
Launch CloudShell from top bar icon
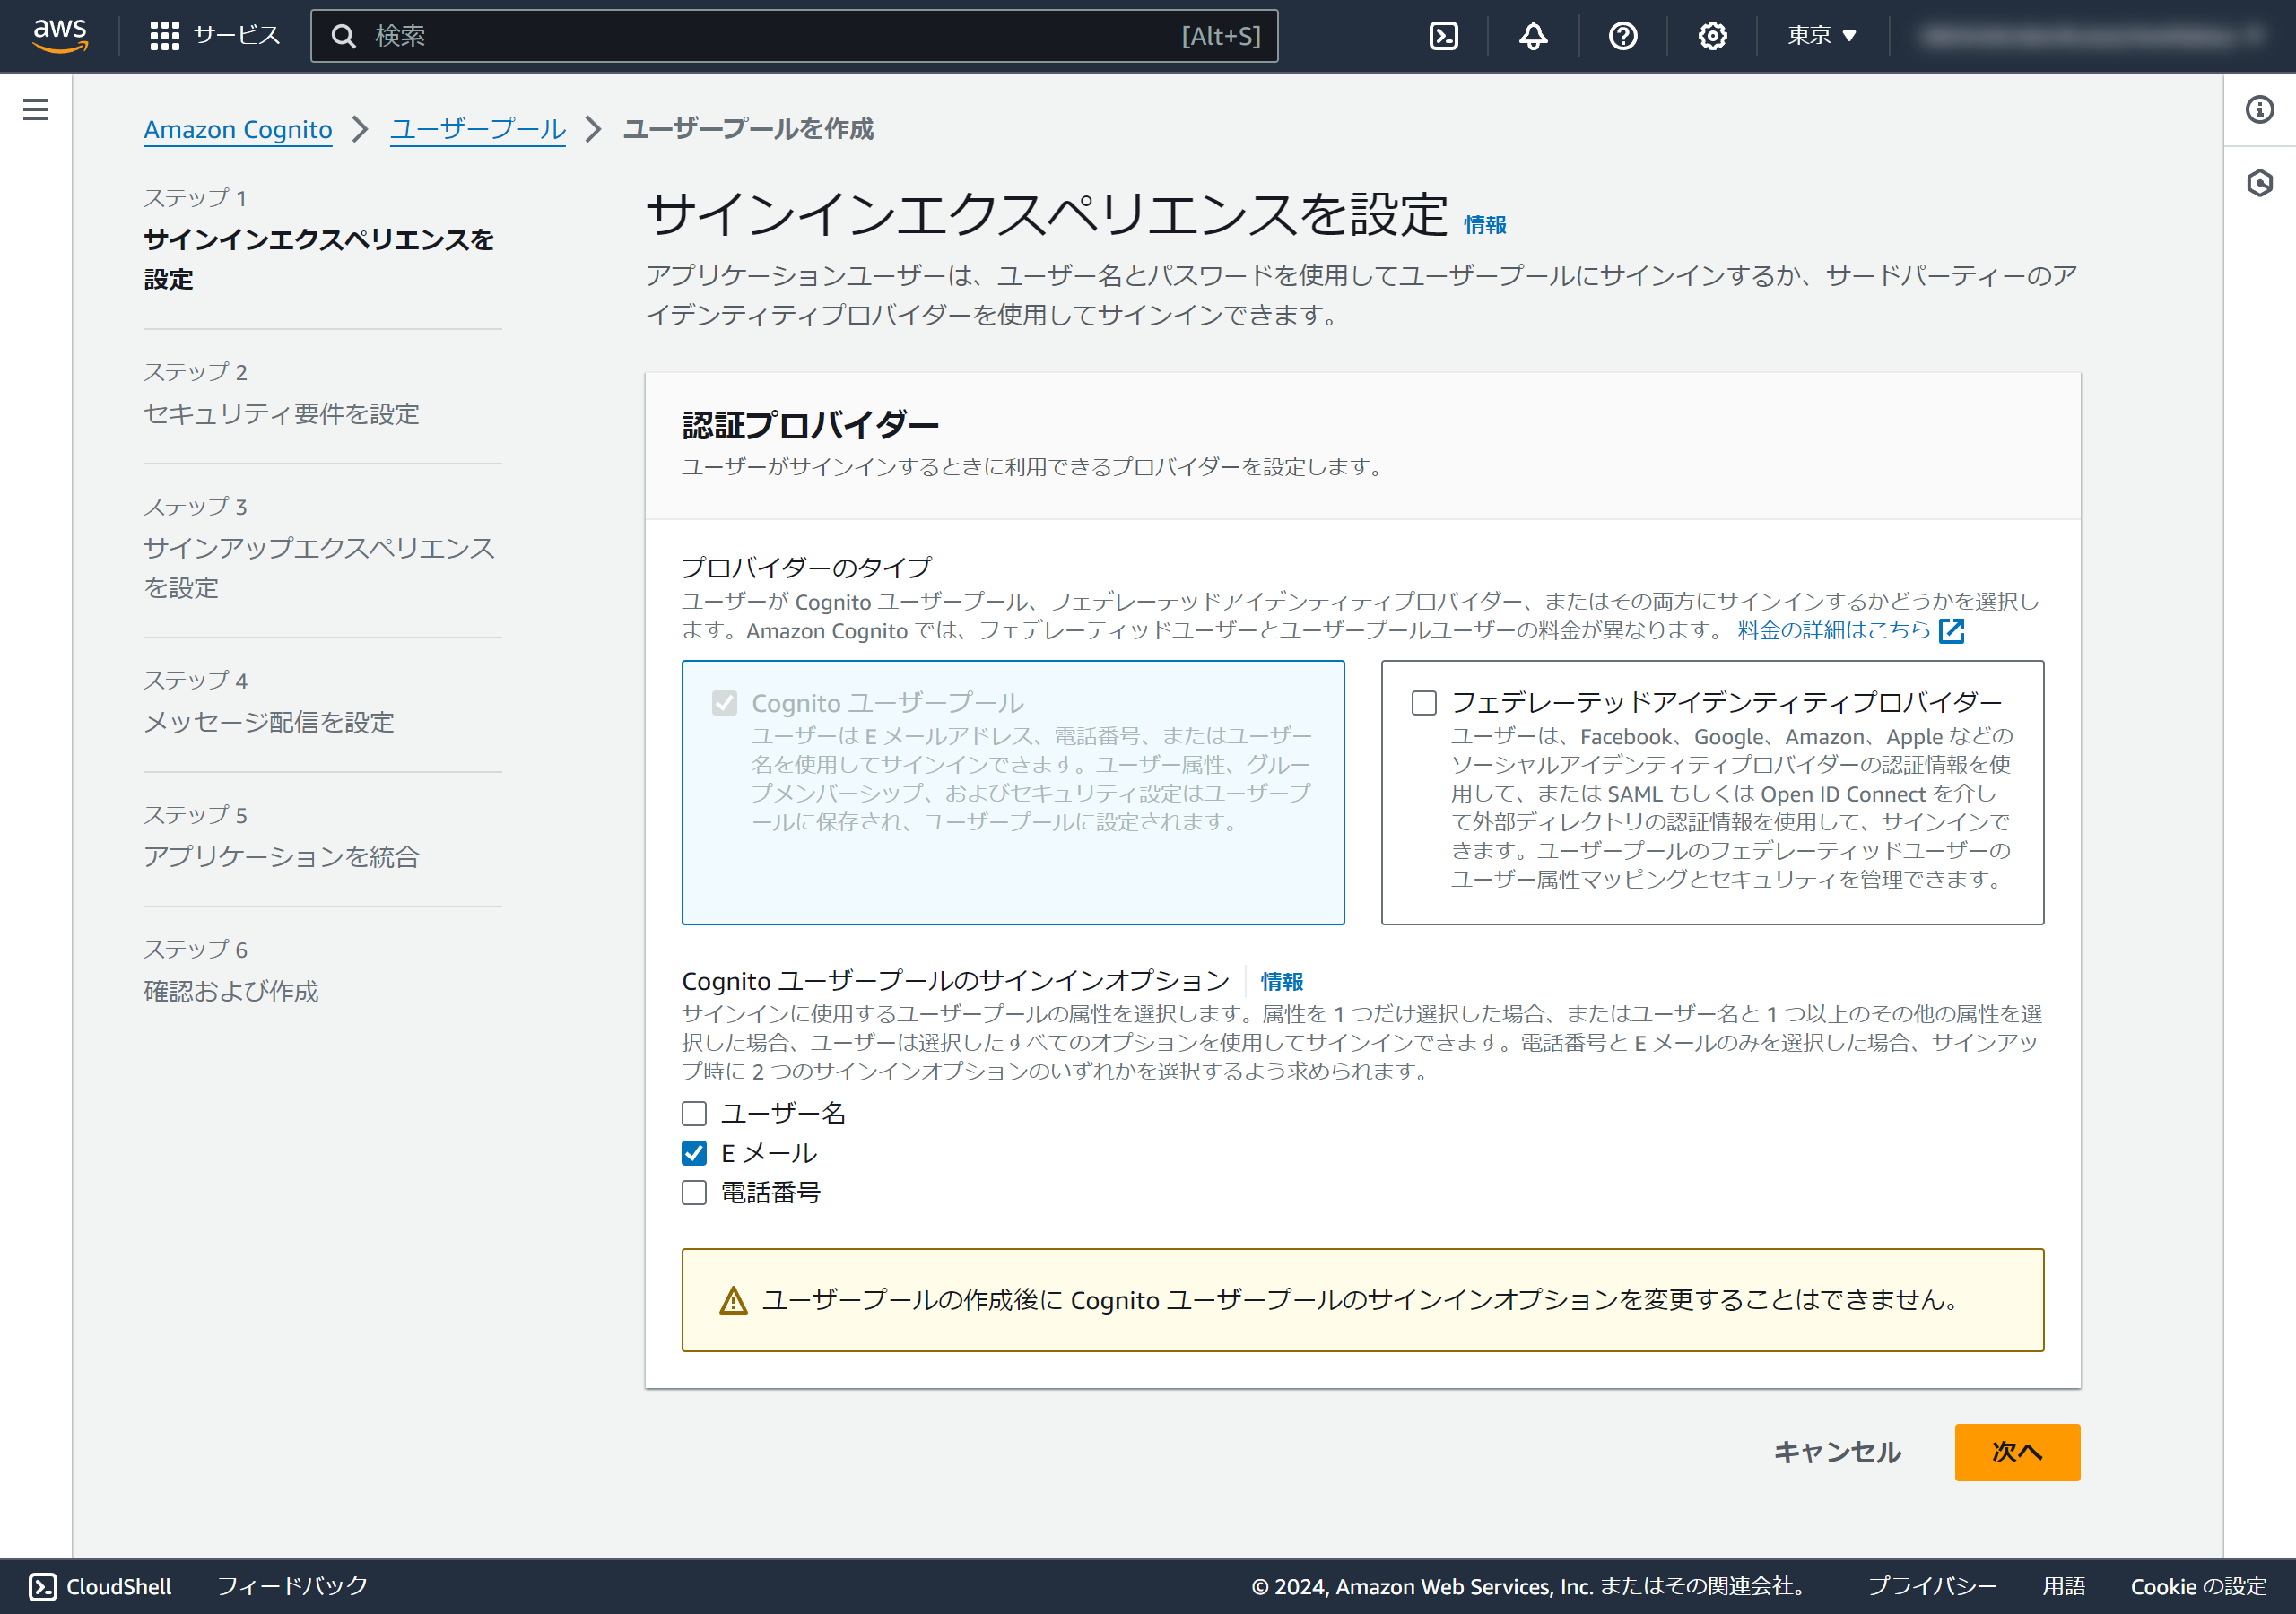click(x=1443, y=36)
